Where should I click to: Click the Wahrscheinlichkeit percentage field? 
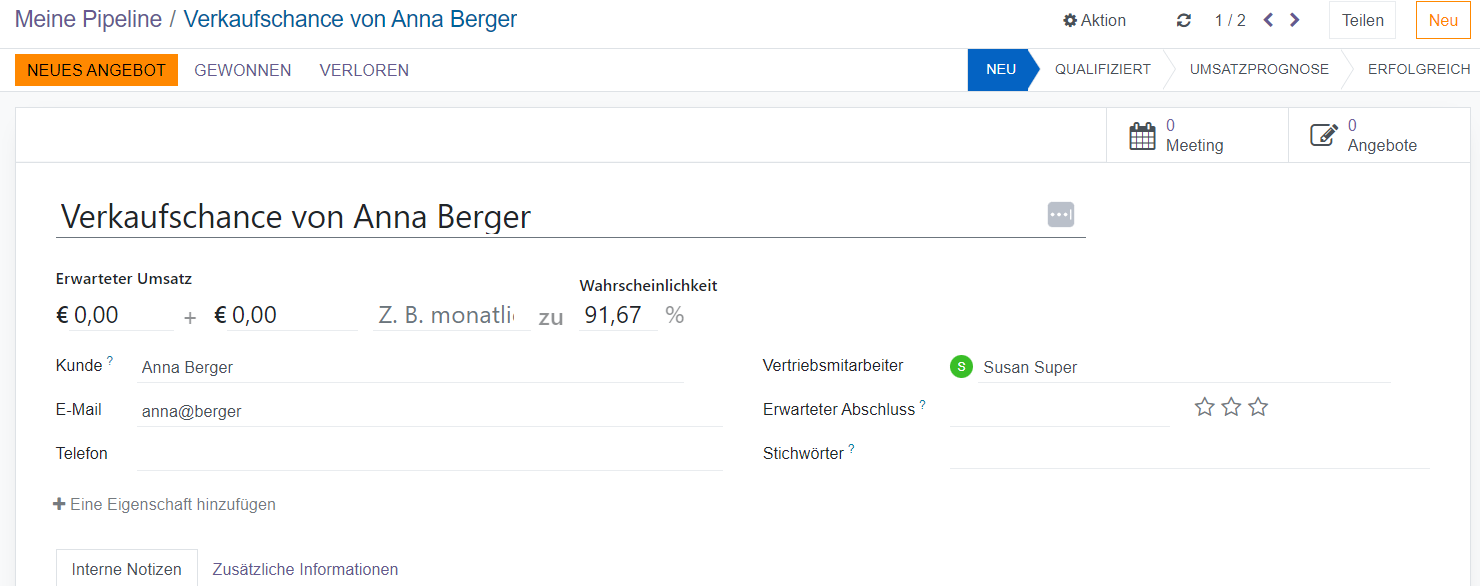[x=616, y=316]
